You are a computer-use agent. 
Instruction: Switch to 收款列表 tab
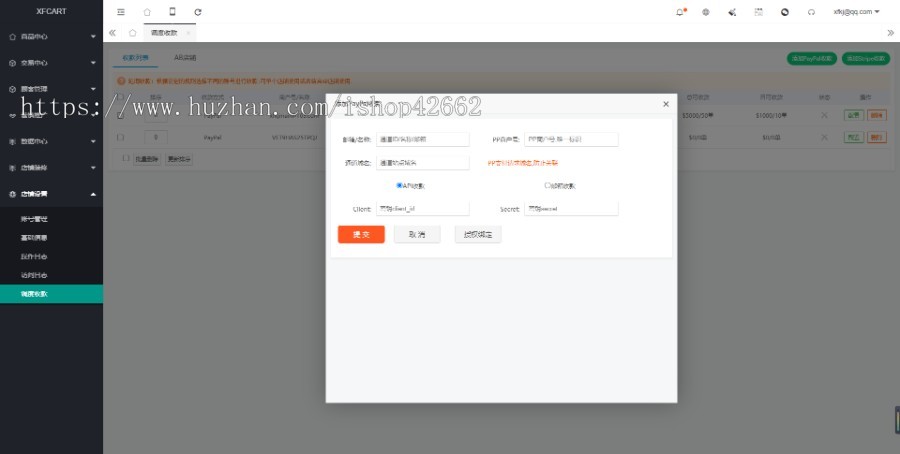click(x=136, y=58)
